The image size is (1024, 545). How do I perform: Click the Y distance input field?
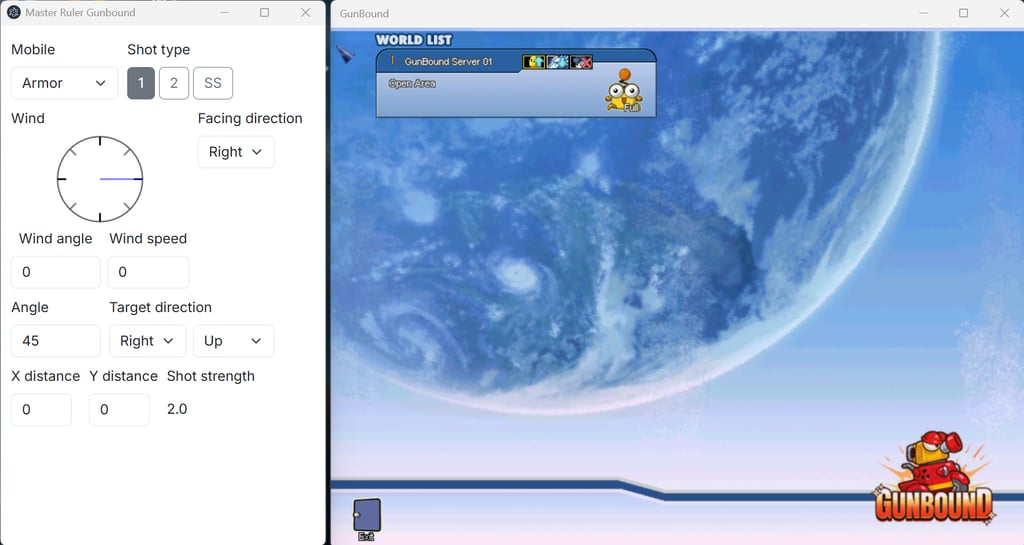119,409
